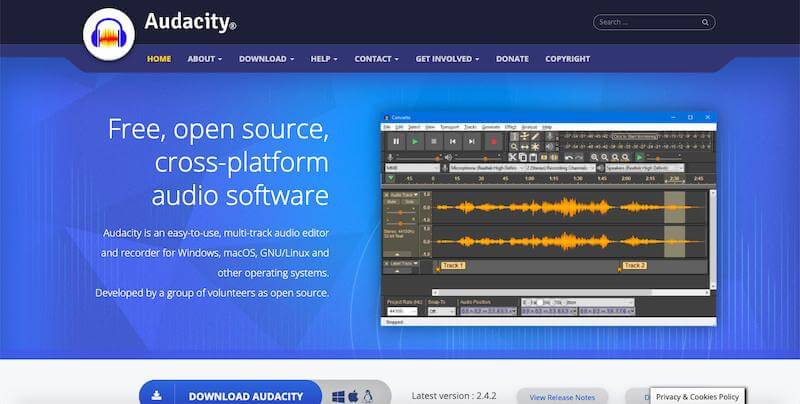Click the Paste clipboard icon
Viewport: 800px width, 404px height.
point(533,157)
